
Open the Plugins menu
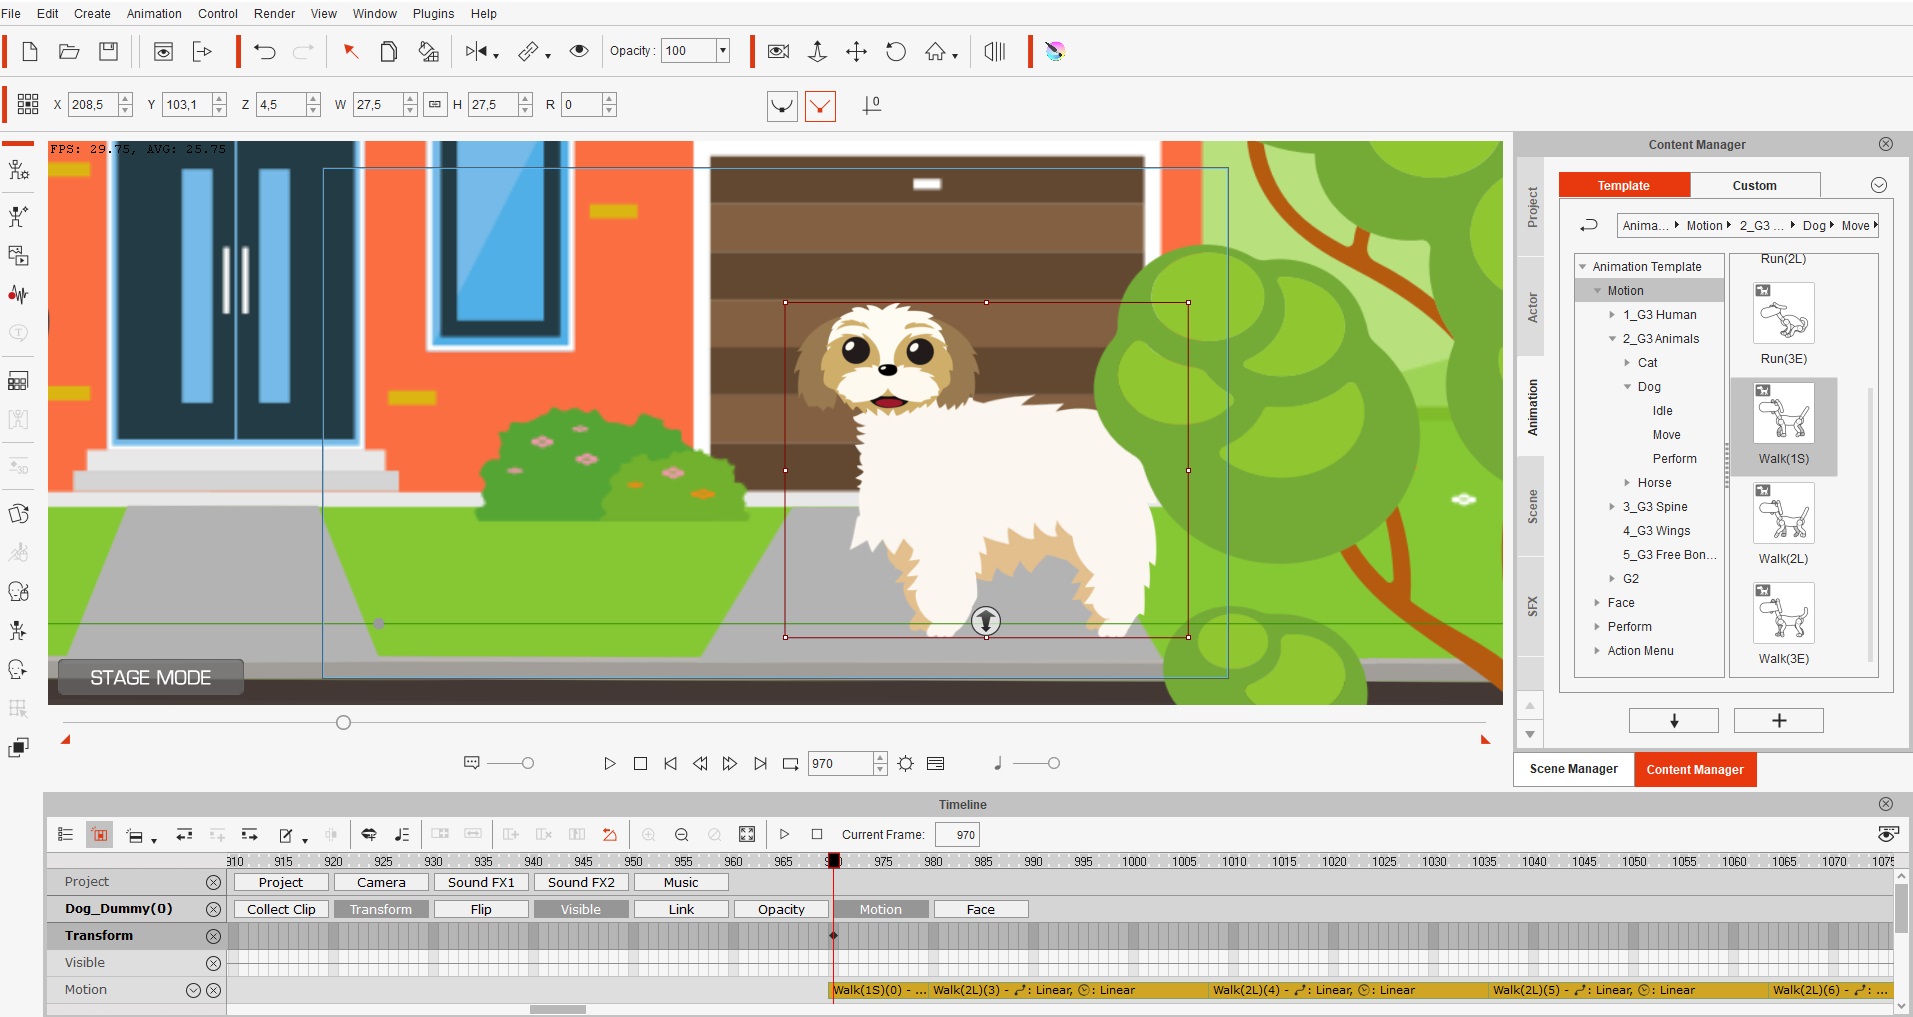point(433,14)
